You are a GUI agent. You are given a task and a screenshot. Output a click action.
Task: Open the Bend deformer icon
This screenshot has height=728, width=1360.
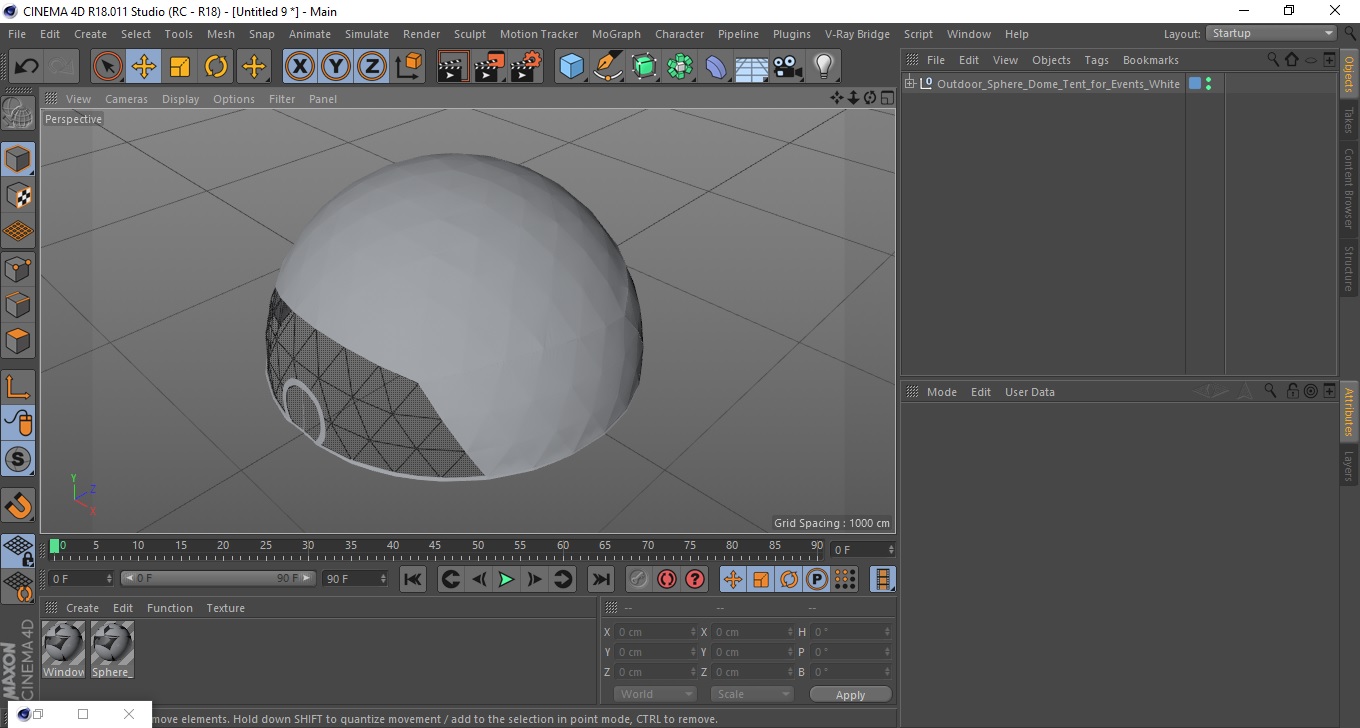(x=716, y=67)
